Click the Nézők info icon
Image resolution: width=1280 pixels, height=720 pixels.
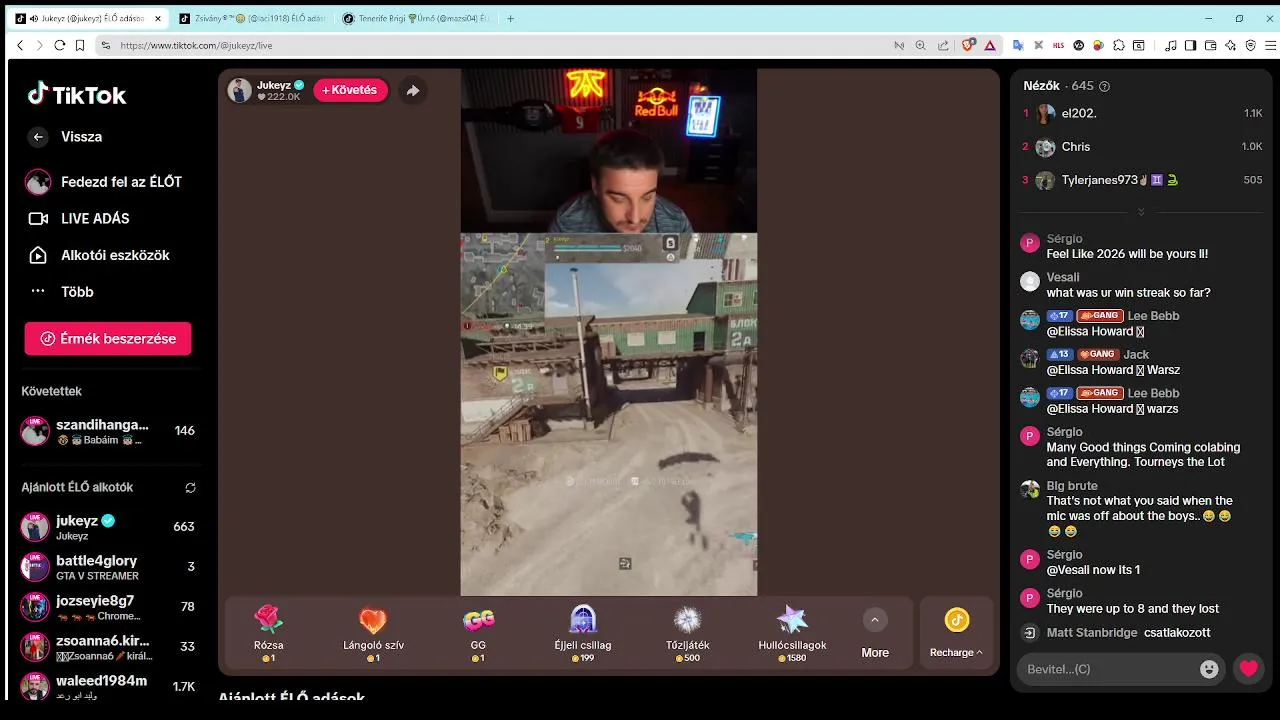click(x=1104, y=87)
